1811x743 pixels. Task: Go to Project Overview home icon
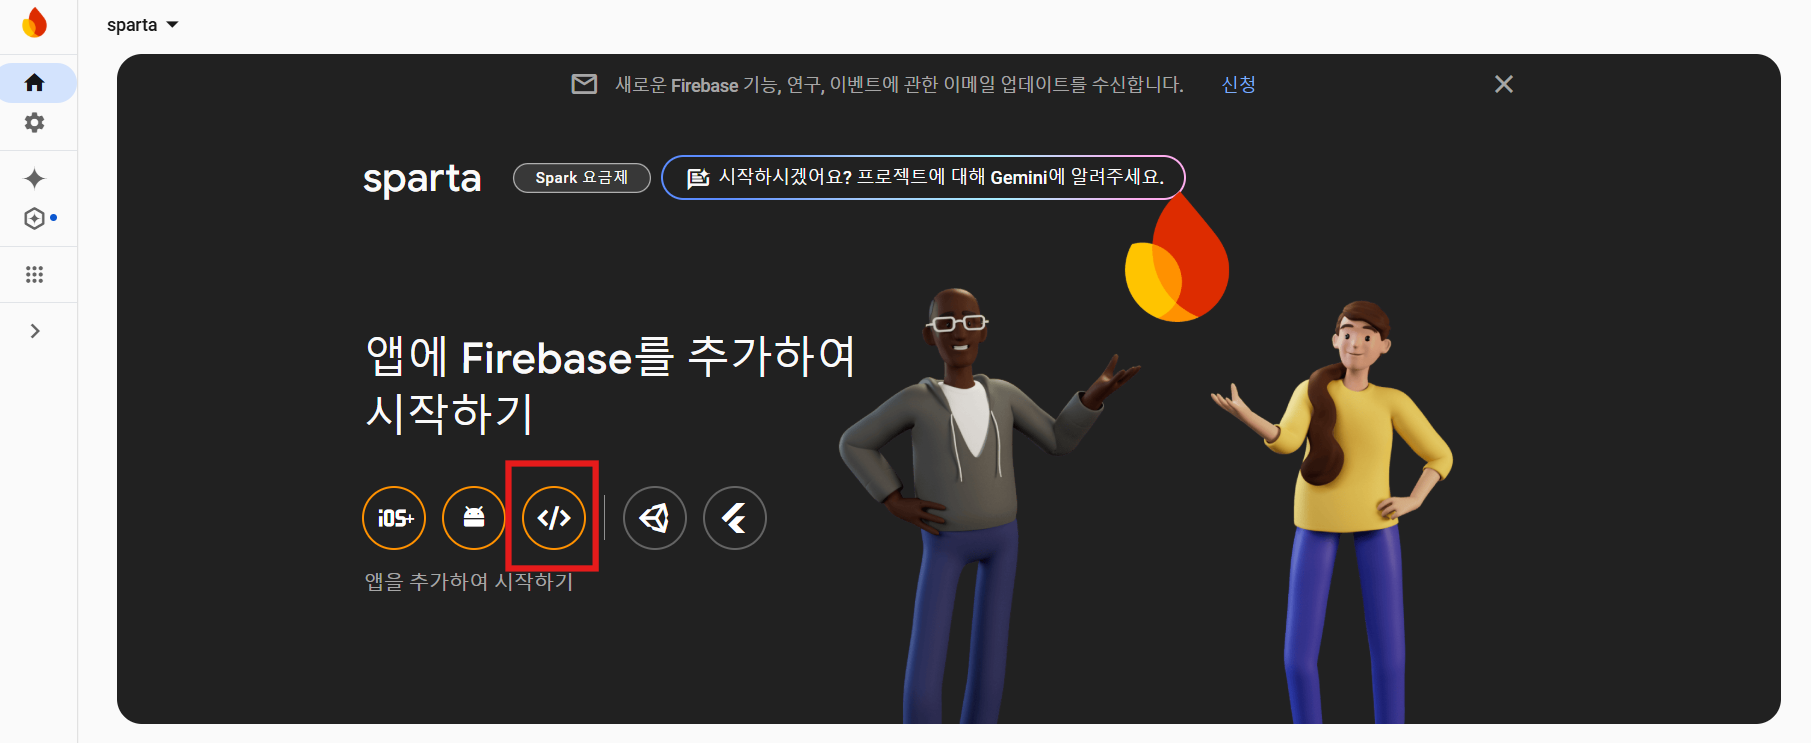[x=35, y=83]
